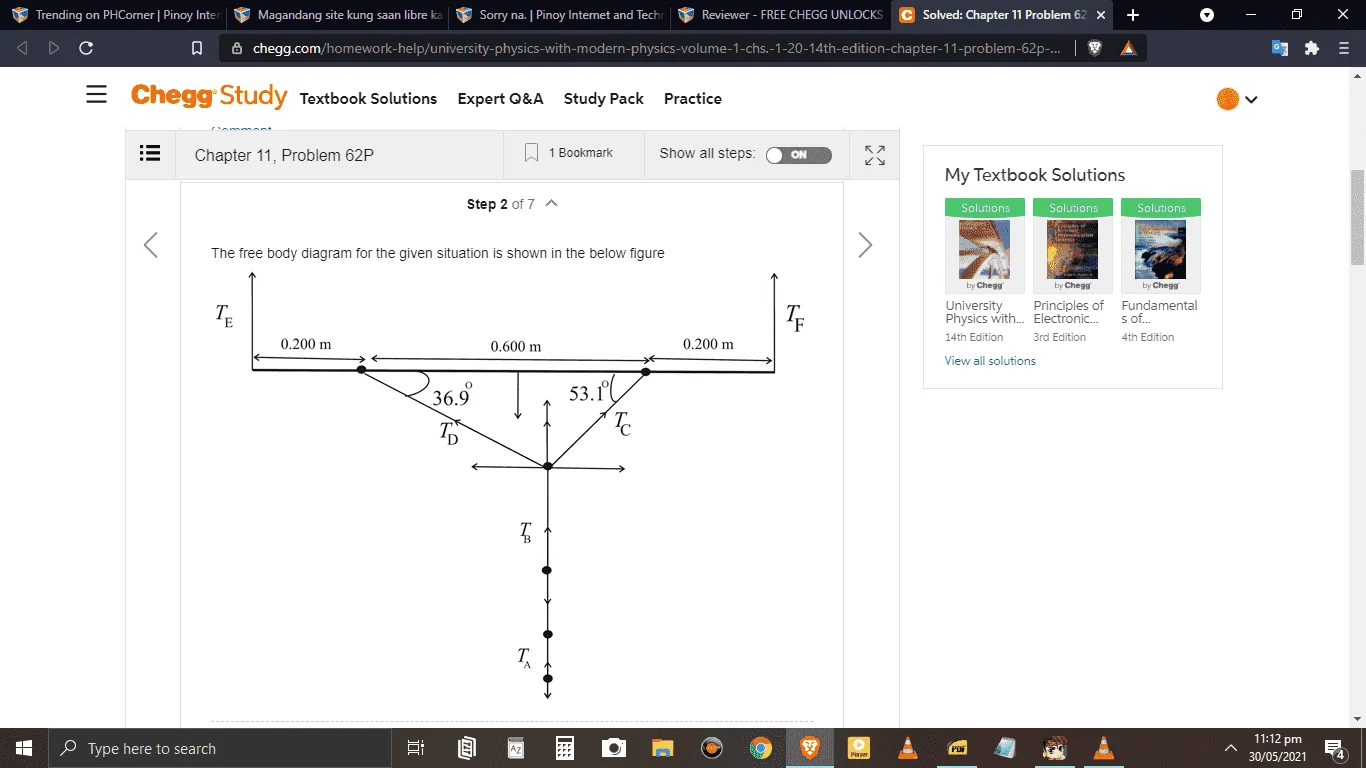Click the Brave Shields lion icon
The height and width of the screenshot is (768, 1366).
(x=1095, y=48)
